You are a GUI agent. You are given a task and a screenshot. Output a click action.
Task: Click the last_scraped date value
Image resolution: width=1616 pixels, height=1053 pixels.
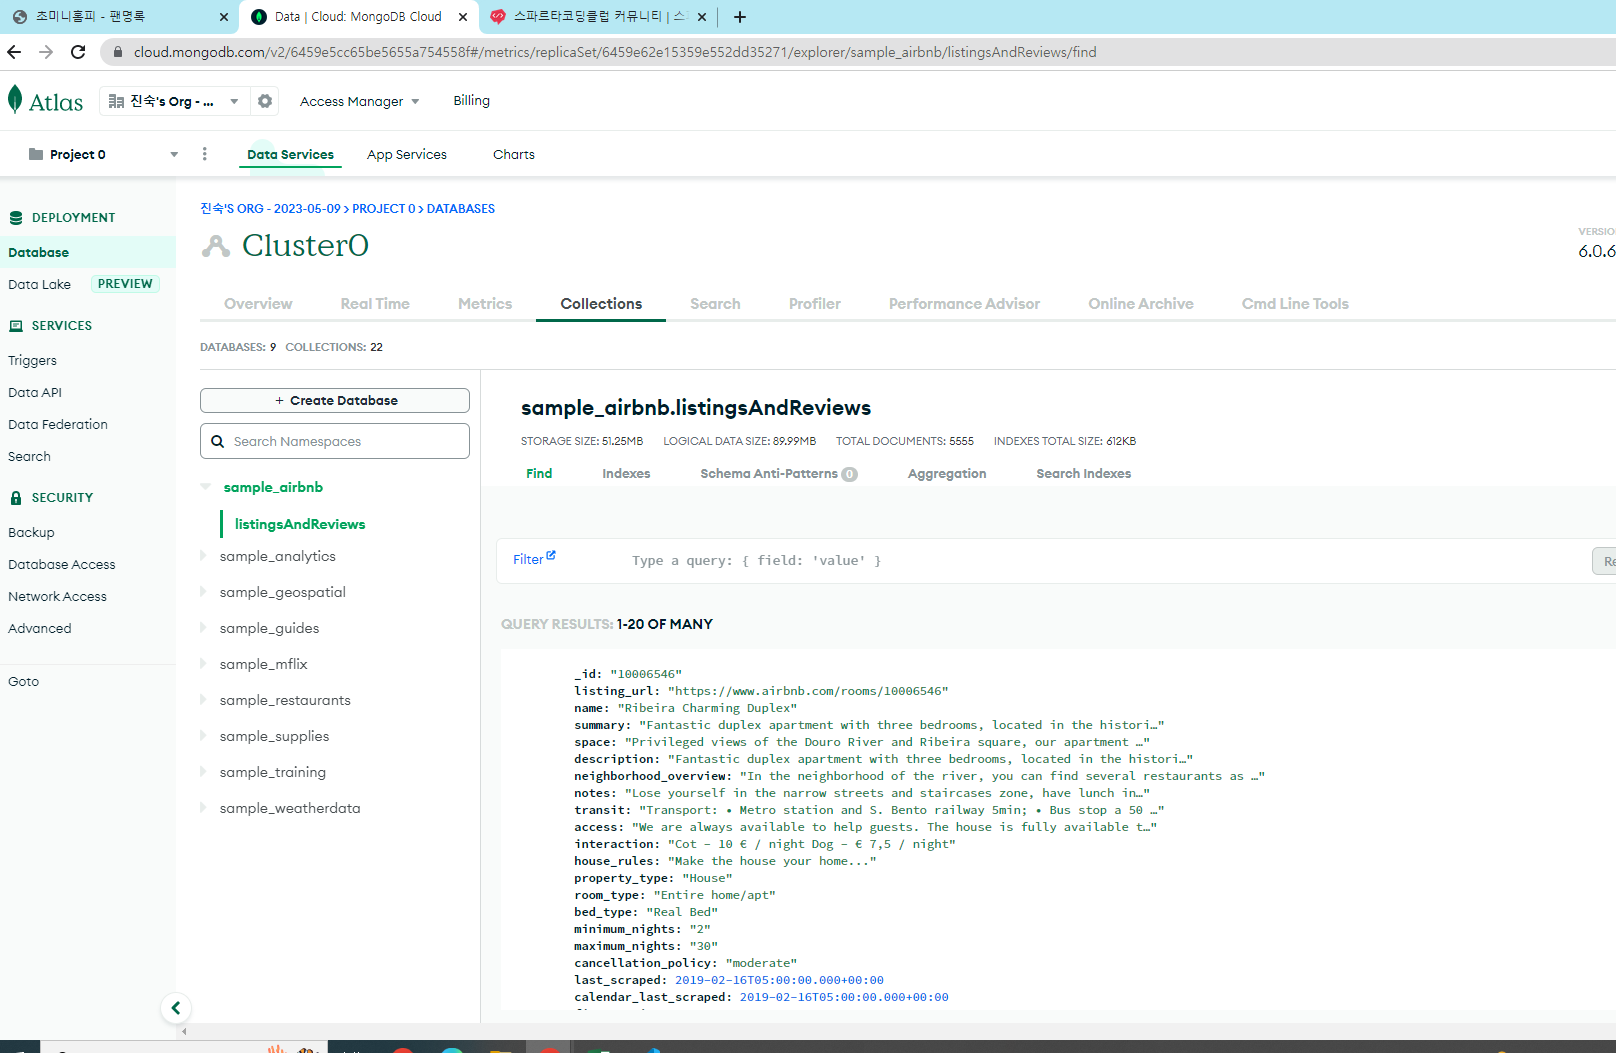pos(779,980)
